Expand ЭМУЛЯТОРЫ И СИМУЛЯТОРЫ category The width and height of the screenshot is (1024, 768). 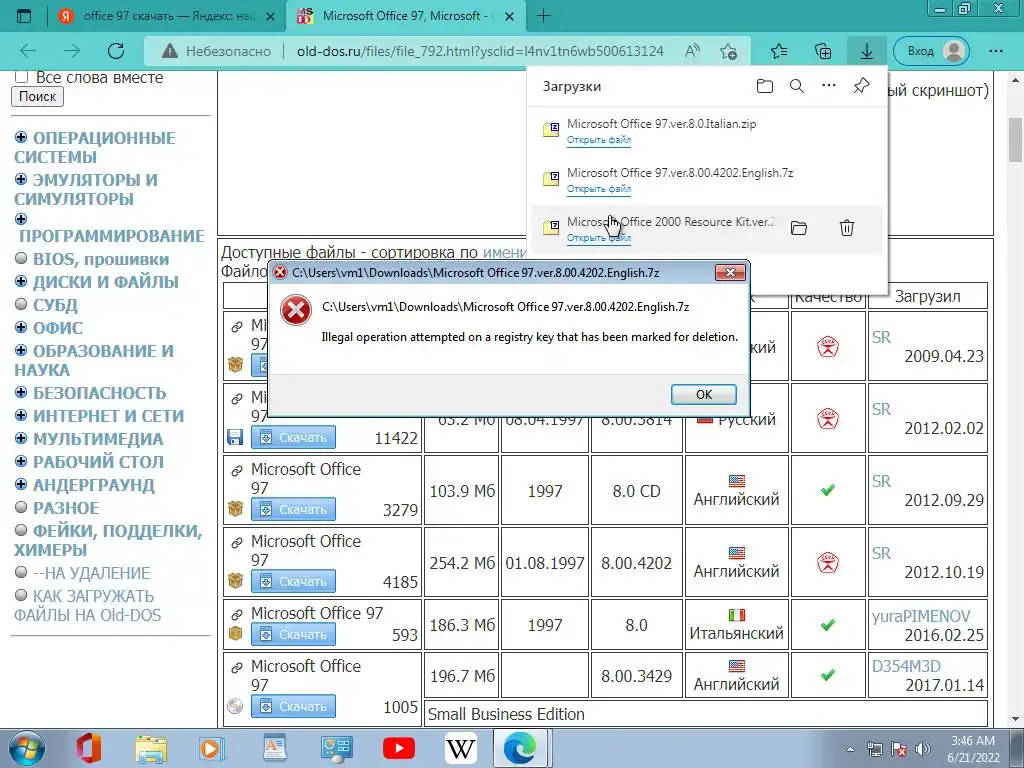pyautogui.click(x=21, y=179)
